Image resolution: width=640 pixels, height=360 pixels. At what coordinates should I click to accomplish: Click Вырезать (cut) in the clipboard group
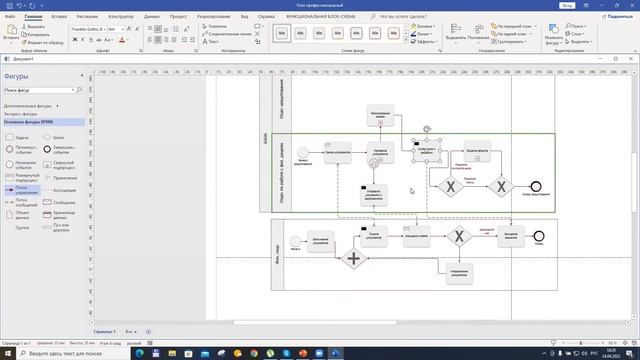[x=33, y=27]
